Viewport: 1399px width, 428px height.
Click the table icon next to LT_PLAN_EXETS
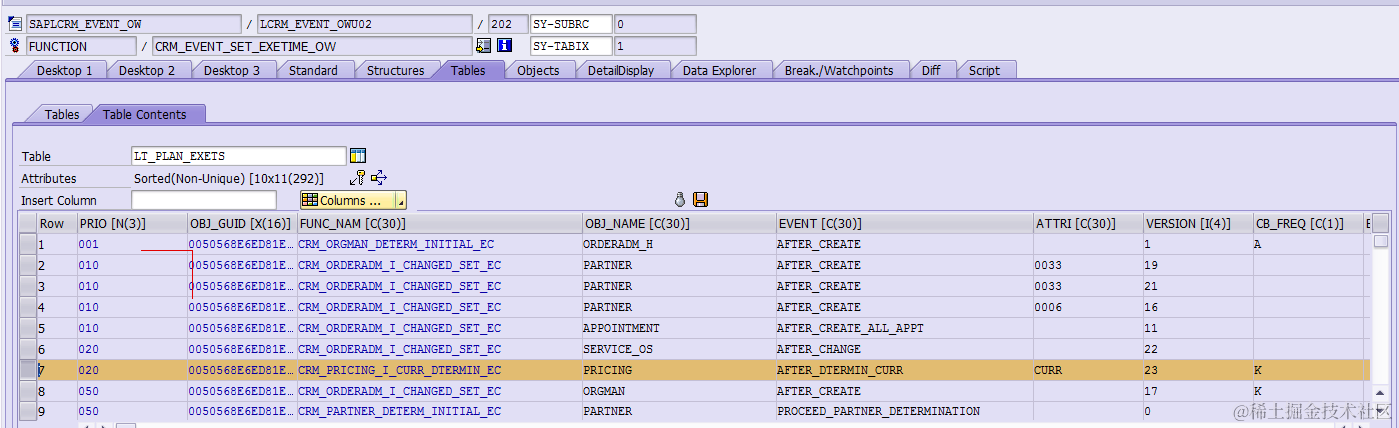point(359,156)
